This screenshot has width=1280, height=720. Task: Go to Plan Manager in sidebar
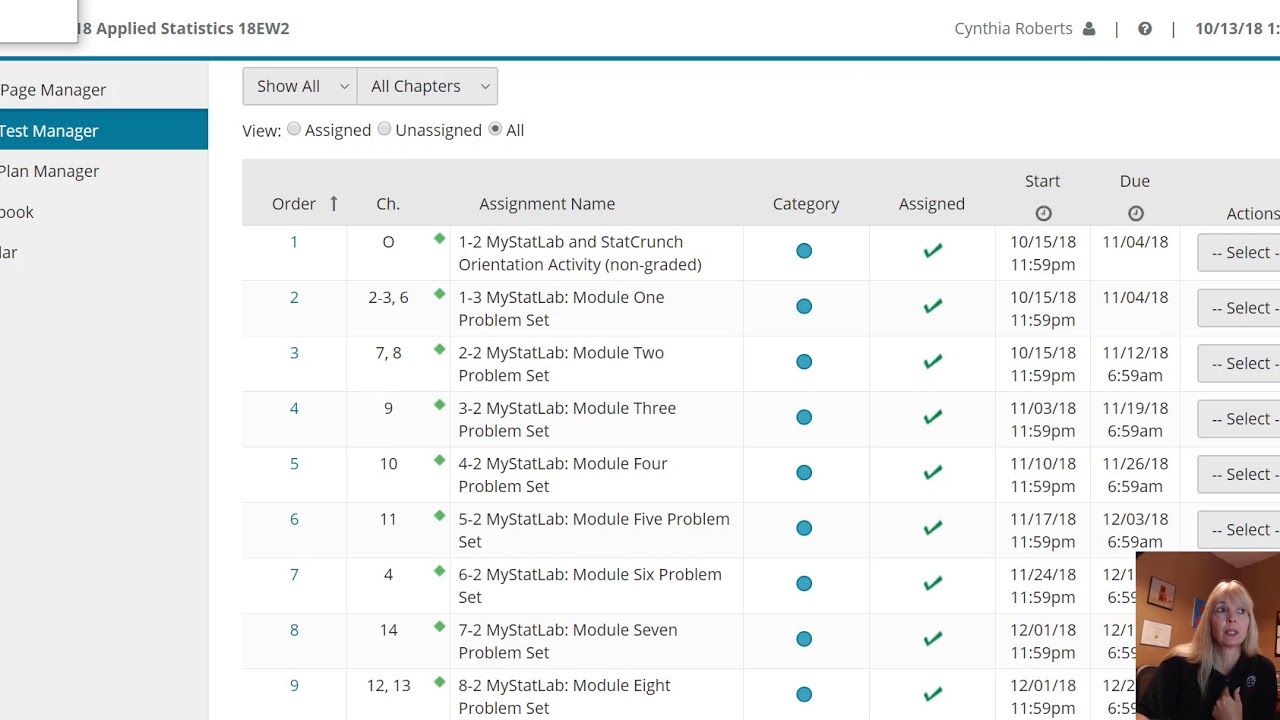coord(50,171)
